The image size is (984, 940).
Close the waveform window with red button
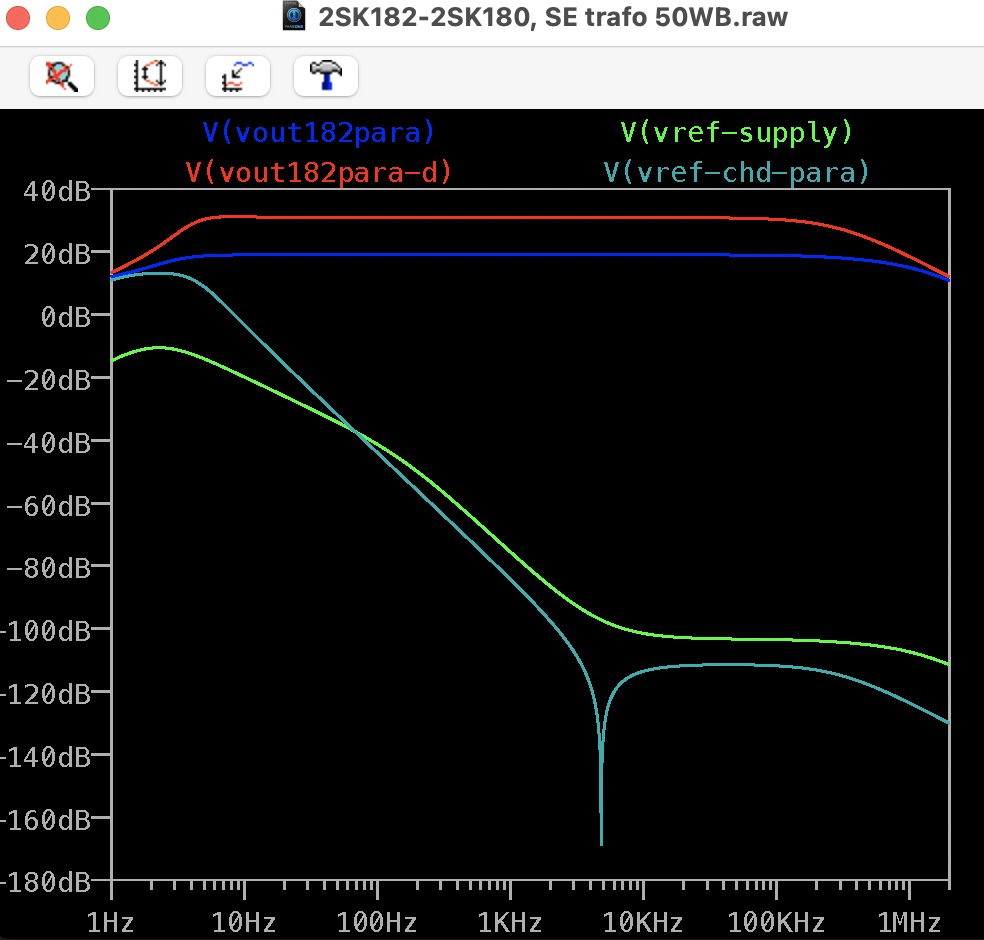click(18, 18)
